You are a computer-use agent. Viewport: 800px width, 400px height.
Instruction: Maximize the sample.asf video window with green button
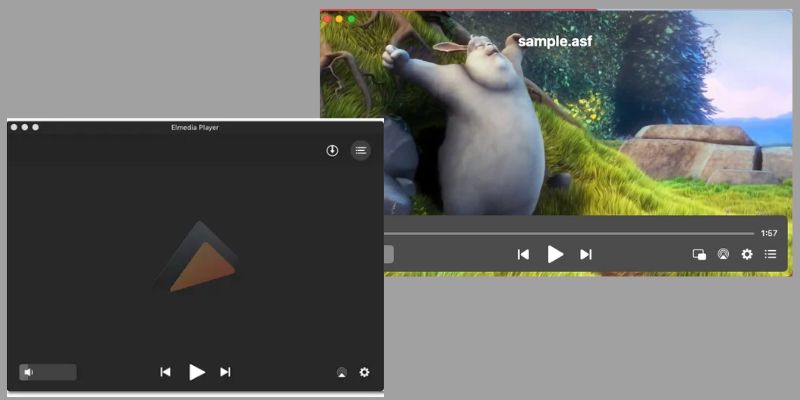point(352,19)
